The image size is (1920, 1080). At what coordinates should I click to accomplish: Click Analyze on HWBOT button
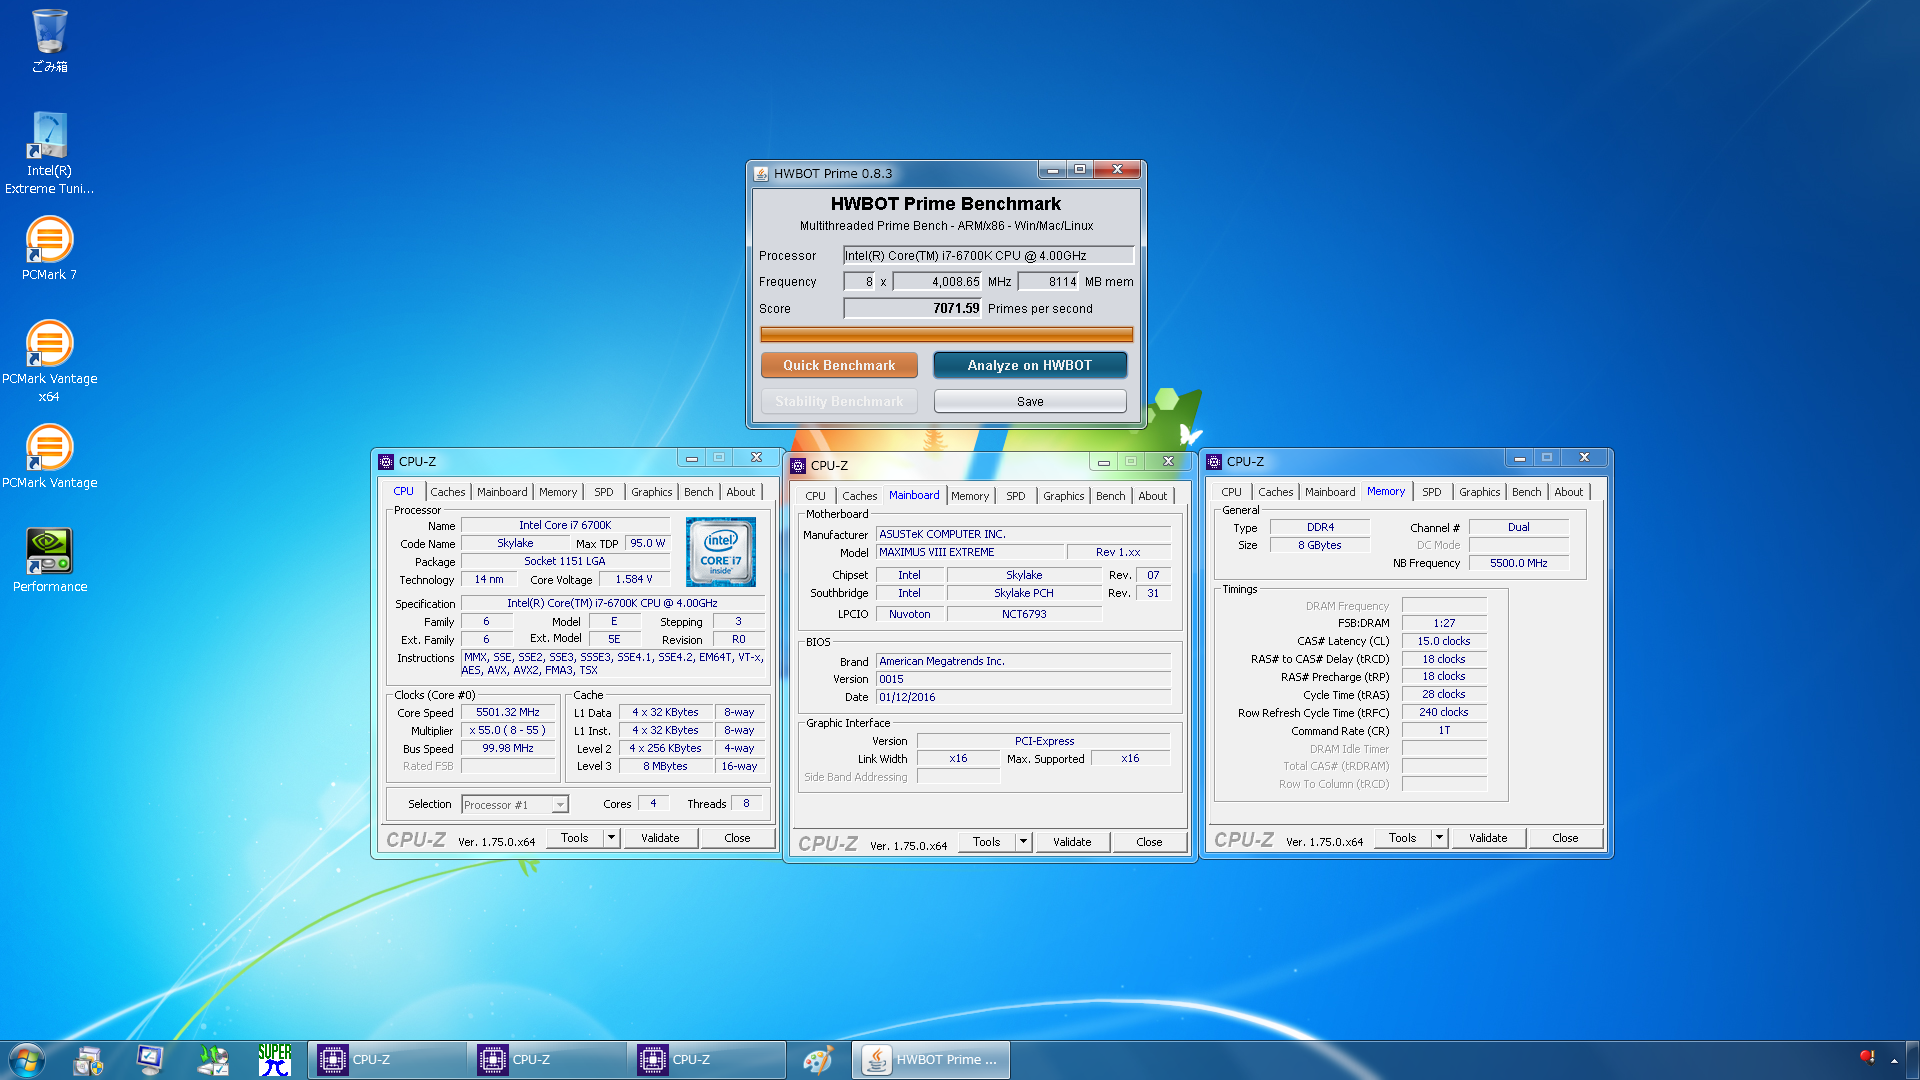[x=1029, y=365]
